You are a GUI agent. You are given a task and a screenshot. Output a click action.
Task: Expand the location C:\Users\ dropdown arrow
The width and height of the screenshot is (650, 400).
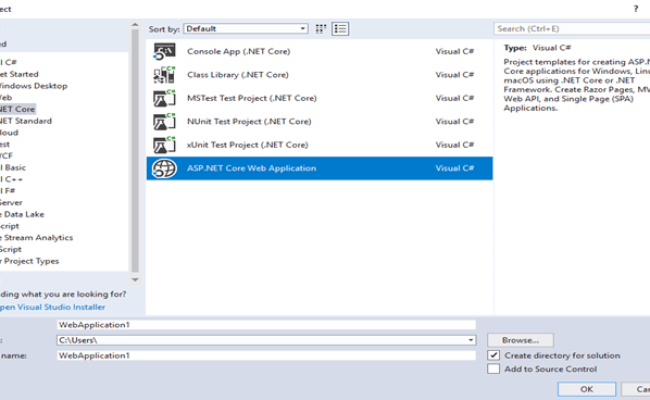471,340
